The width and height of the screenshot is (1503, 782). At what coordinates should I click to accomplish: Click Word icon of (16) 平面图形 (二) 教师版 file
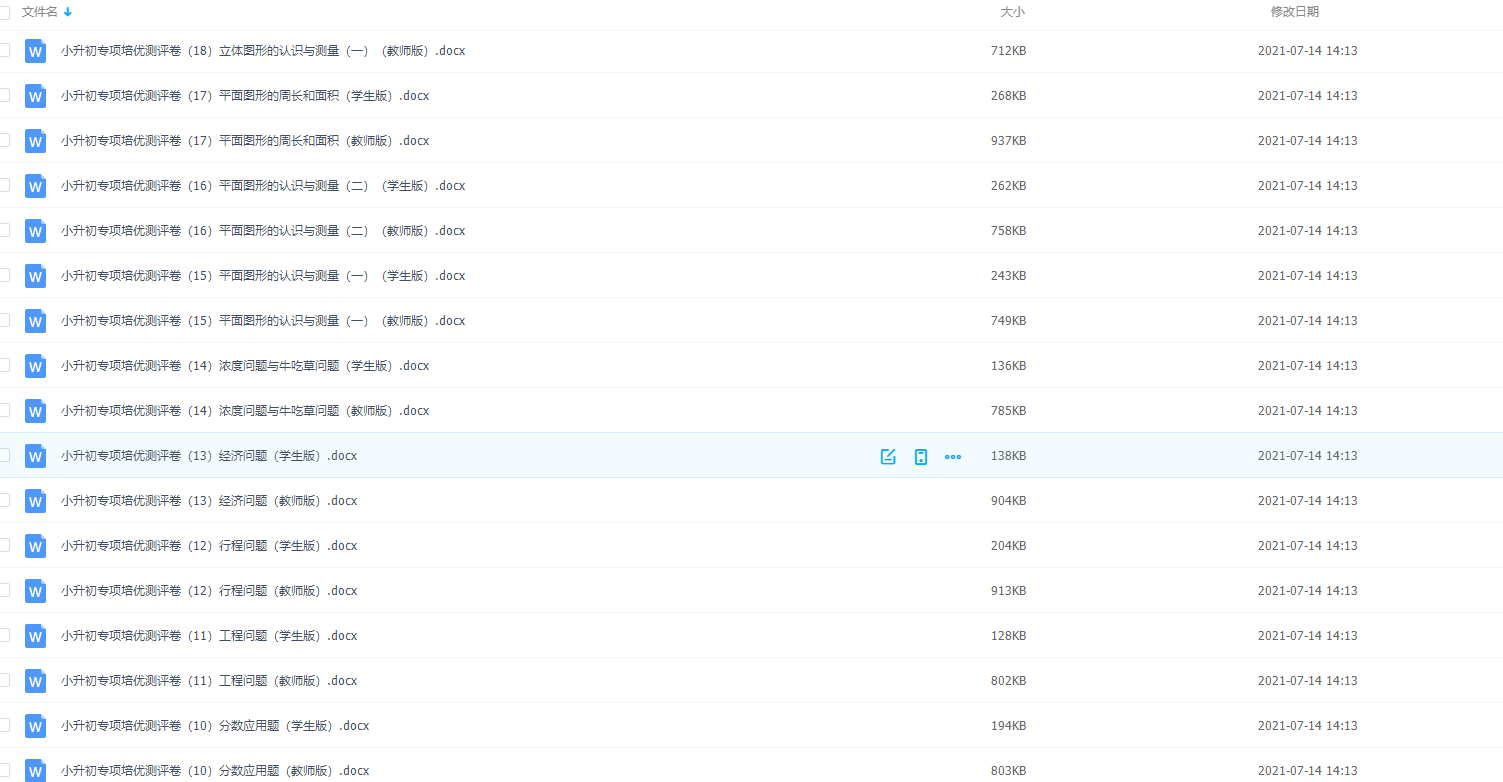[x=36, y=231]
